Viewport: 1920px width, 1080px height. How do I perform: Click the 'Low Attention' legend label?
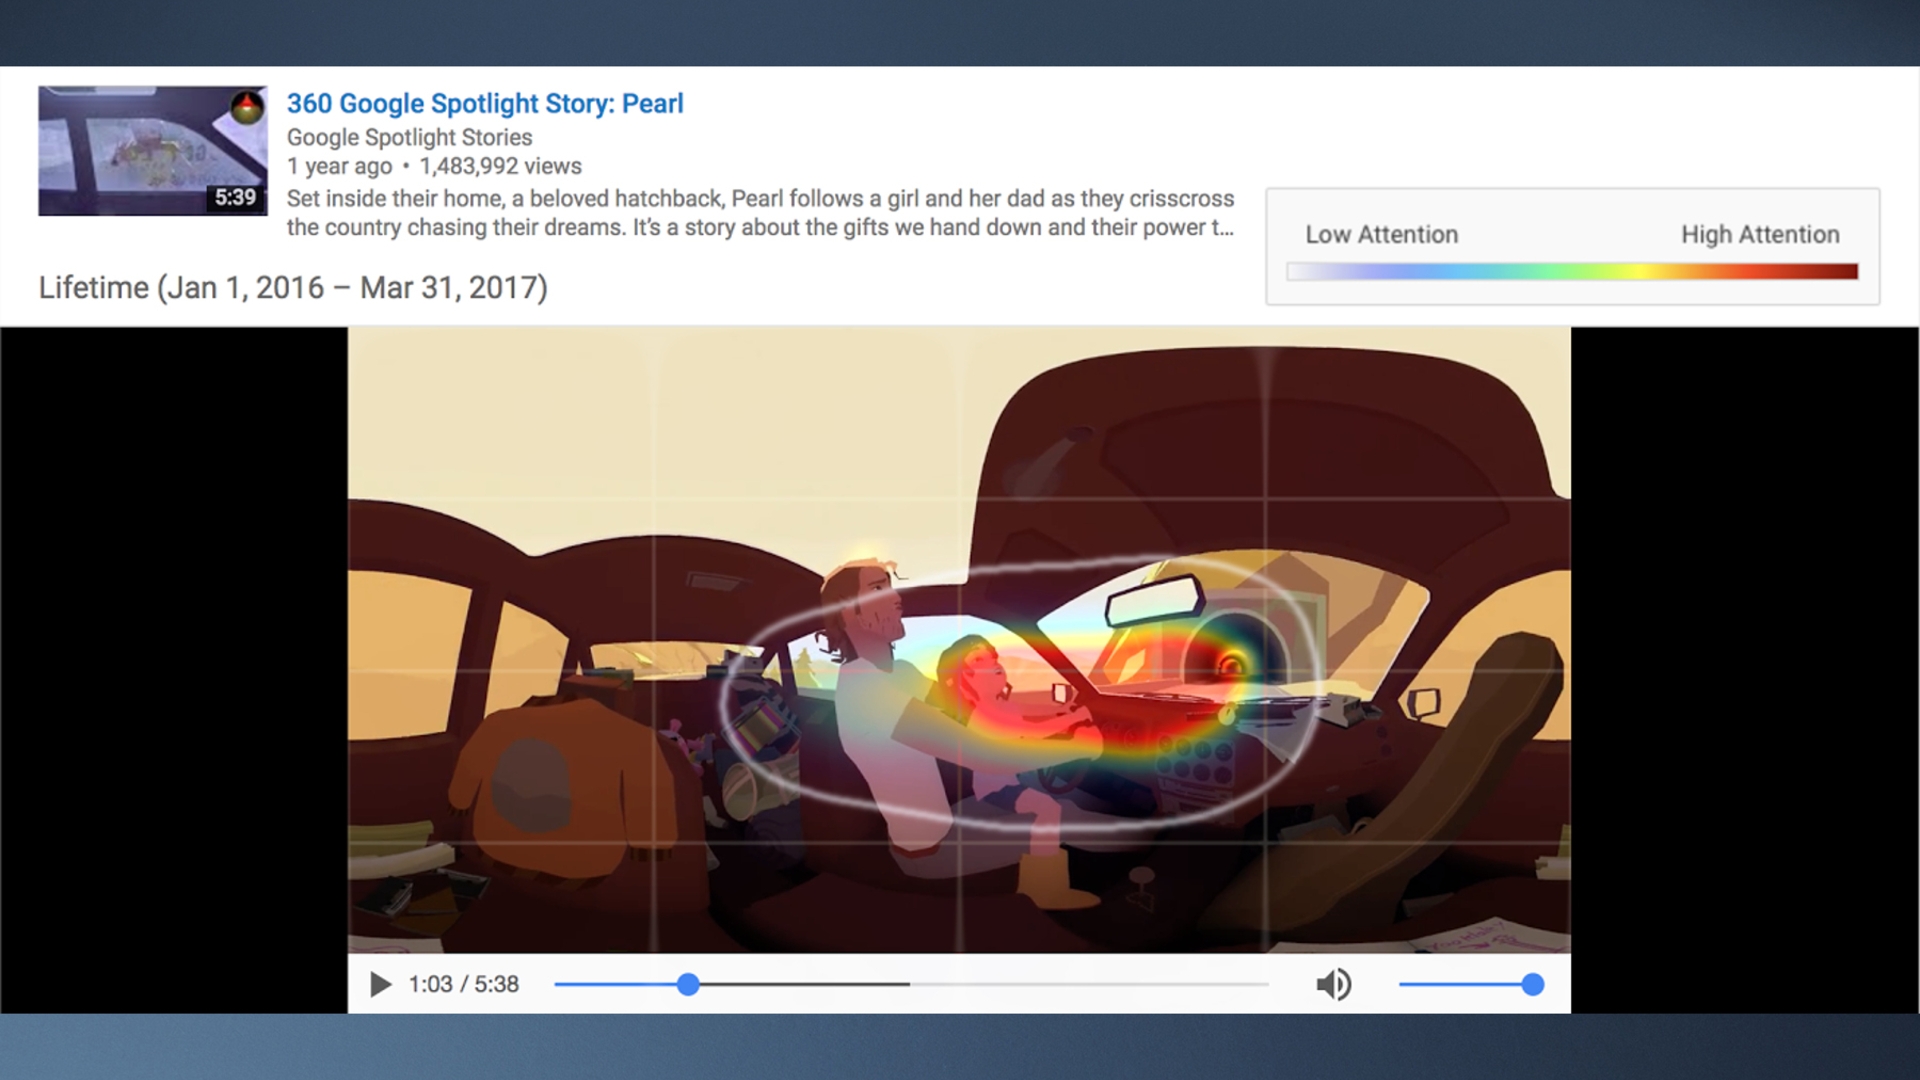coord(1381,234)
